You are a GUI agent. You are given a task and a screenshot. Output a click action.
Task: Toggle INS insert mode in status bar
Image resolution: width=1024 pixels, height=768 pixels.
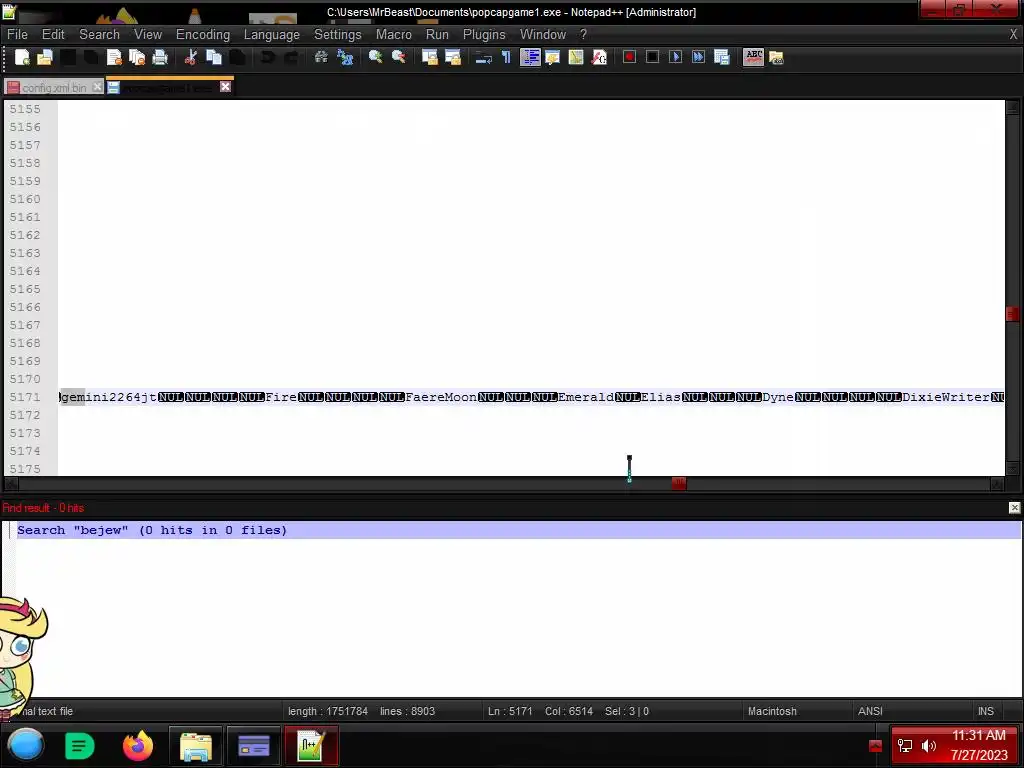click(x=985, y=711)
